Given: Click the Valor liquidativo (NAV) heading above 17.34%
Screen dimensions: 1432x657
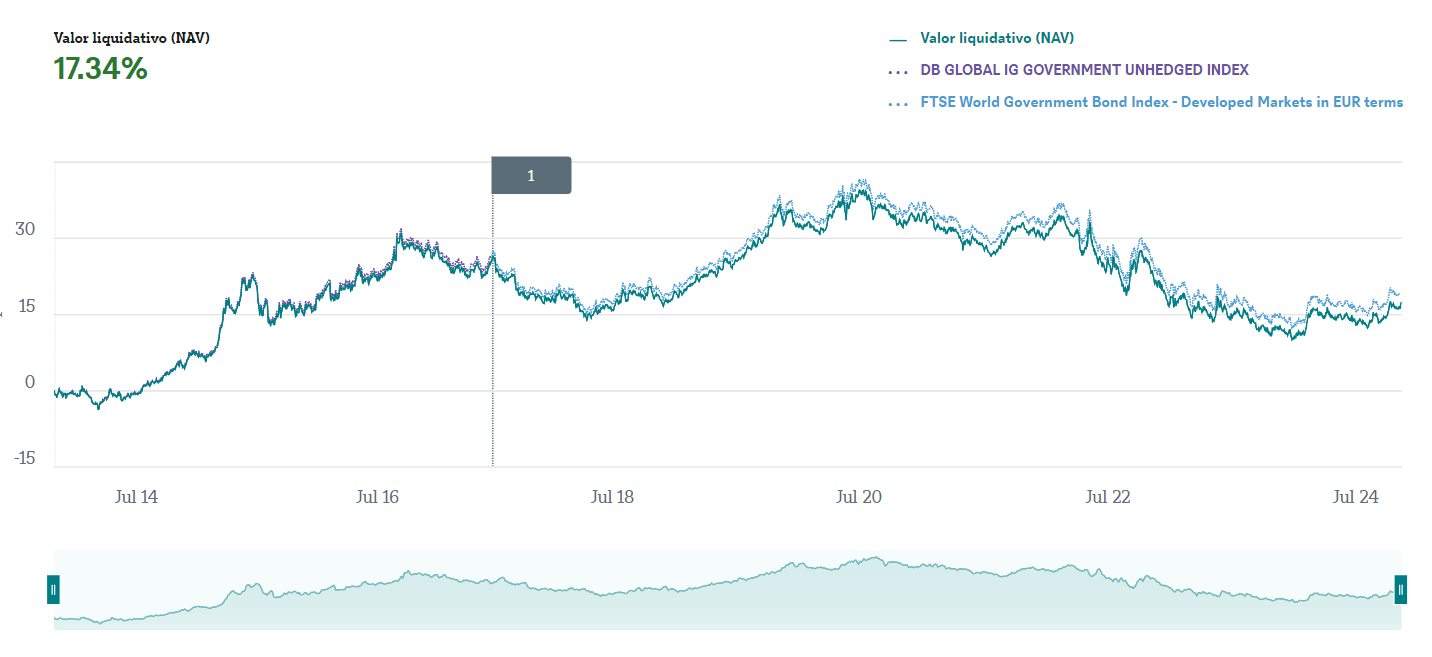Looking at the screenshot, I should click(x=131, y=39).
